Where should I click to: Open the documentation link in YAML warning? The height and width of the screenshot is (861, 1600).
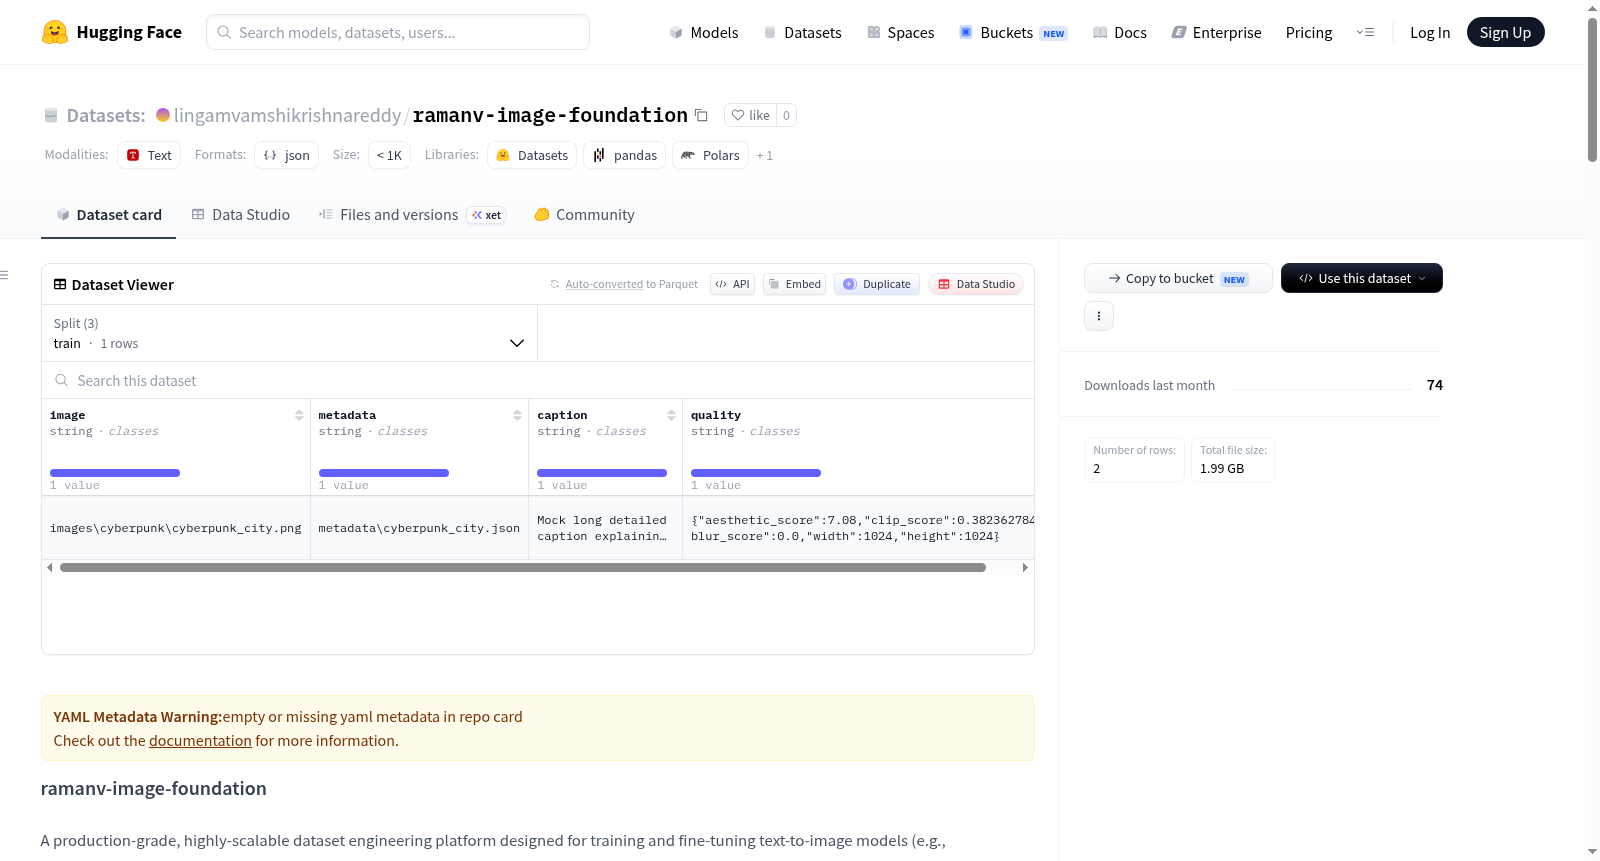200,741
